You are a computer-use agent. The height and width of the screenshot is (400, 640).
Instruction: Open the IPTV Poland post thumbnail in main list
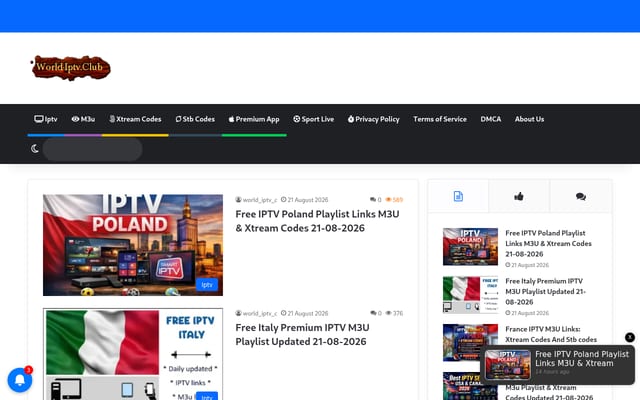133,245
